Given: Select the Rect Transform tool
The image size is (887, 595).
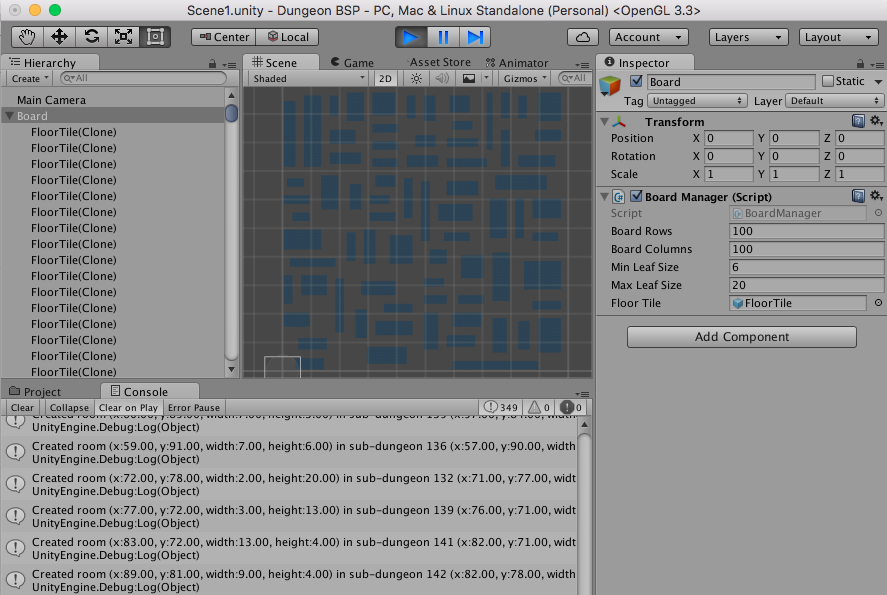Looking at the screenshot, I should pyautogui.click(x=155, y=37).
